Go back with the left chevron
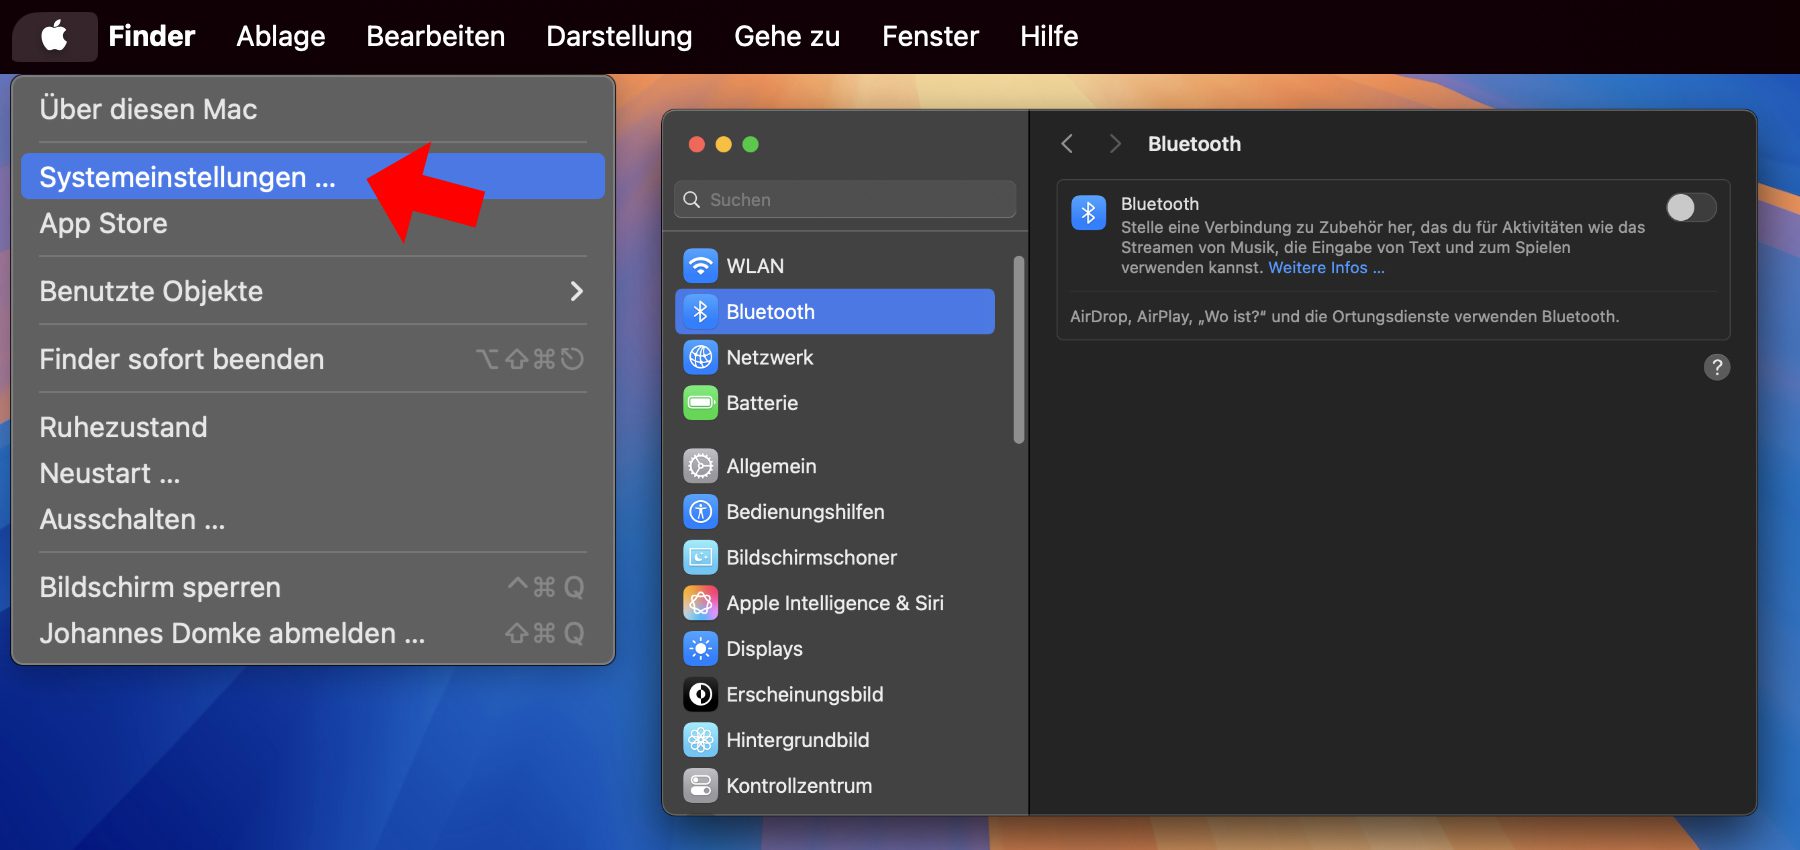The image size is (1800, 850). (1067, 144)
